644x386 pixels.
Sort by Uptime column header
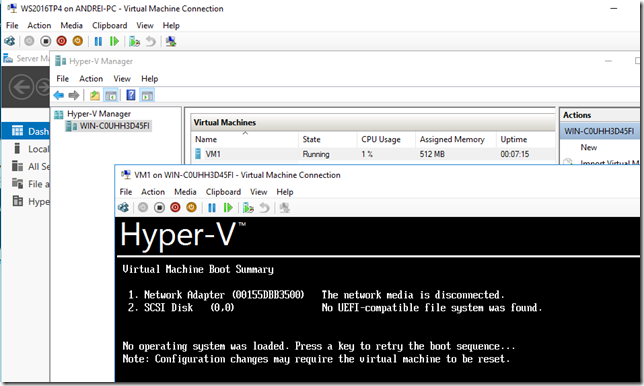[x=525, y=139]
